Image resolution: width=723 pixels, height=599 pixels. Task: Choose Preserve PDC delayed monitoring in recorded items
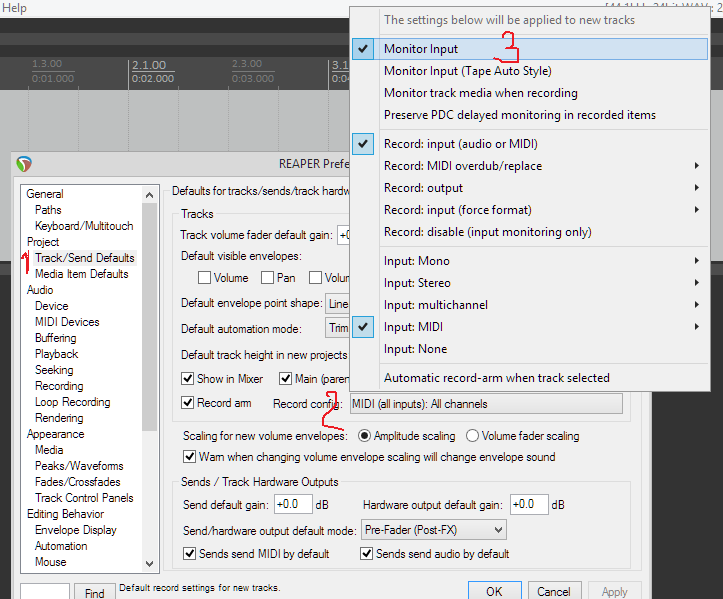pyautogui.click(x=529, y=115)
